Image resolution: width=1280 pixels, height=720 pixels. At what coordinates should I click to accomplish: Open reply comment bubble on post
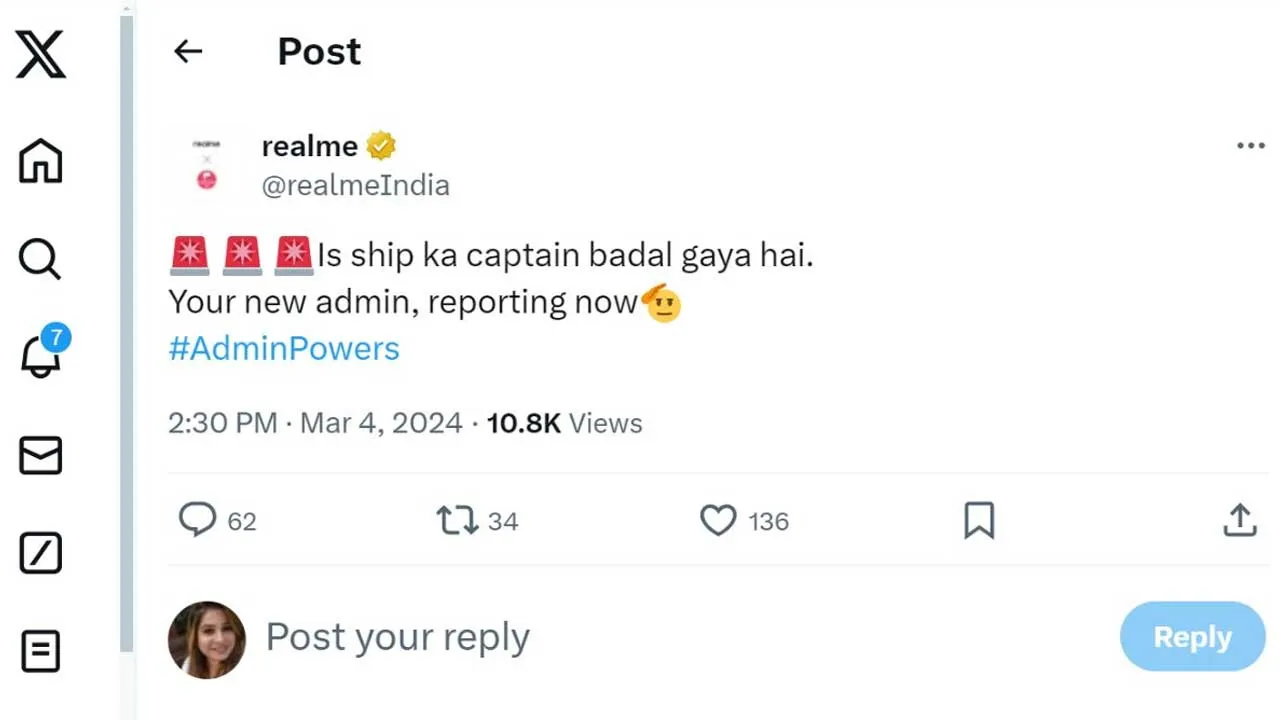197,520
